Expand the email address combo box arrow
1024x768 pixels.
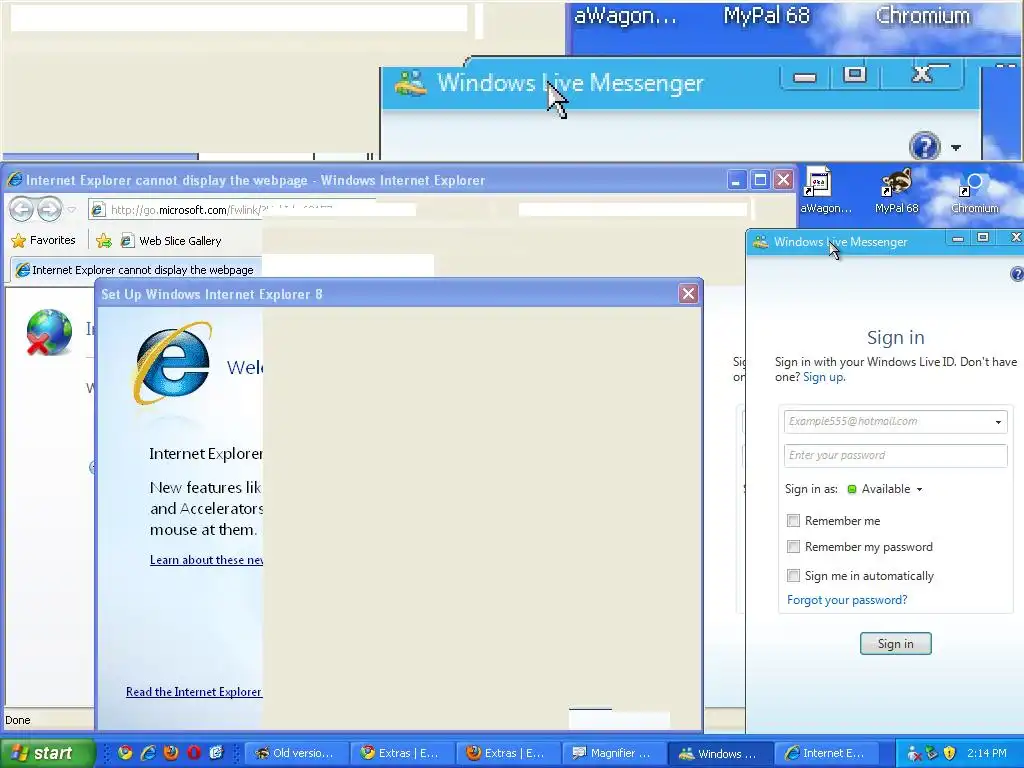pyautogui.click(x=999, y=422)
